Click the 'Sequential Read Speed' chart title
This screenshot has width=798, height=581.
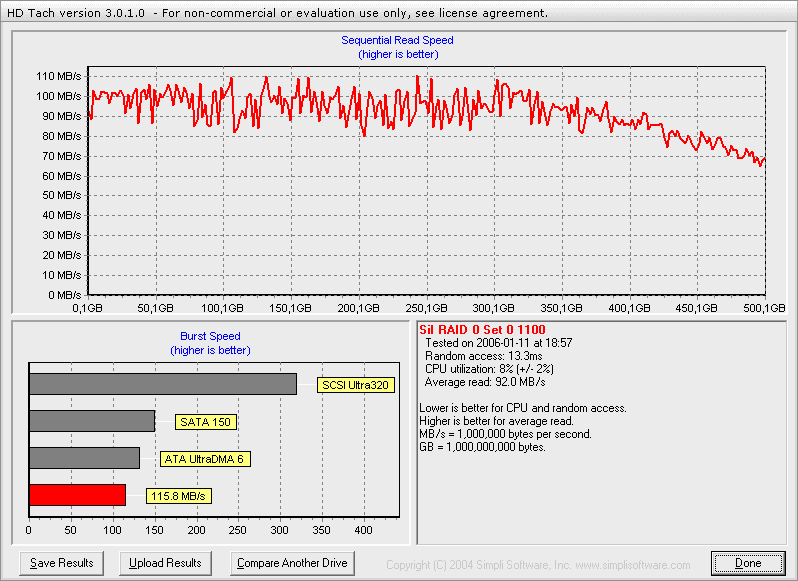click(397, 40)
